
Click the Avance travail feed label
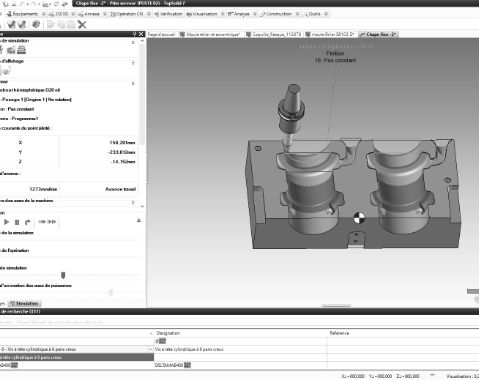pyautogui.click(x=120, y=189)
